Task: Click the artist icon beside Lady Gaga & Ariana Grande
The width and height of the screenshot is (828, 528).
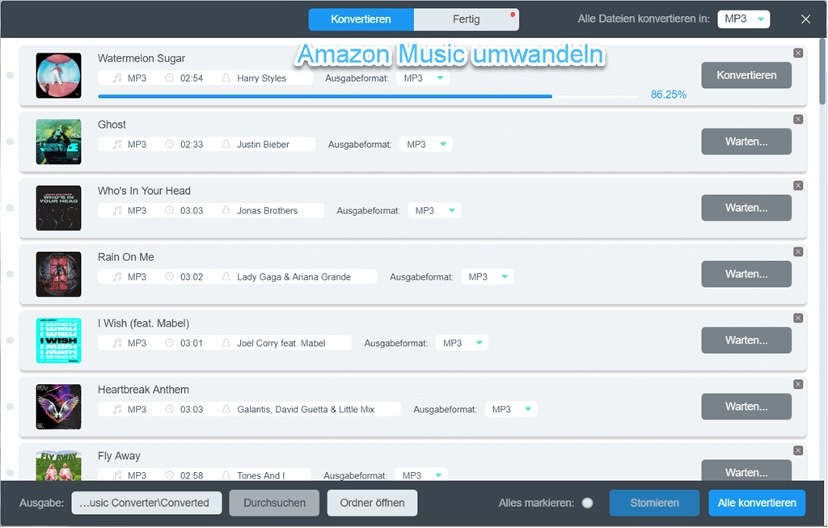Action: [226, 277]
